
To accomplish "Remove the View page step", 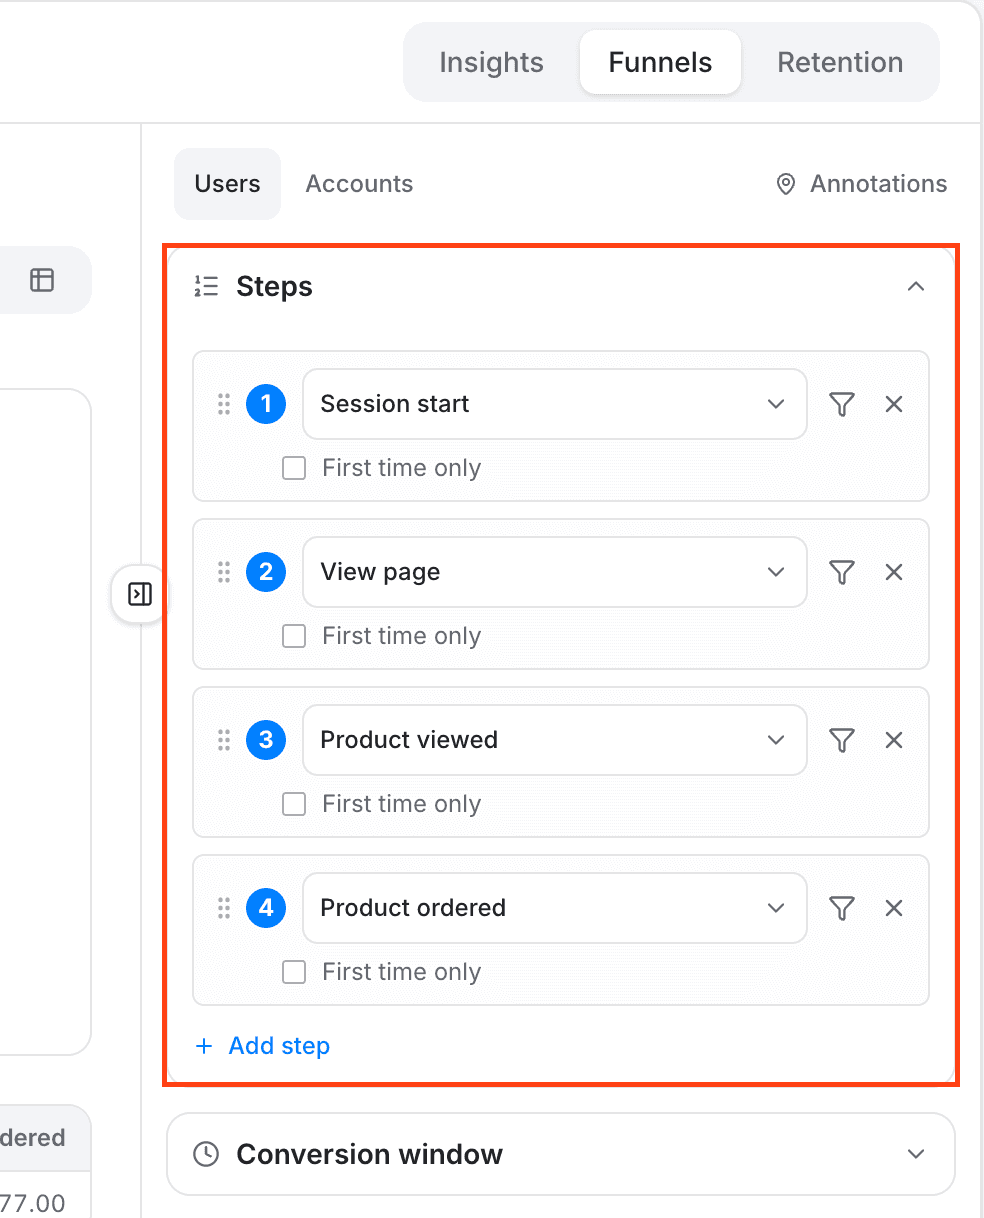I will tap(894, 572).
